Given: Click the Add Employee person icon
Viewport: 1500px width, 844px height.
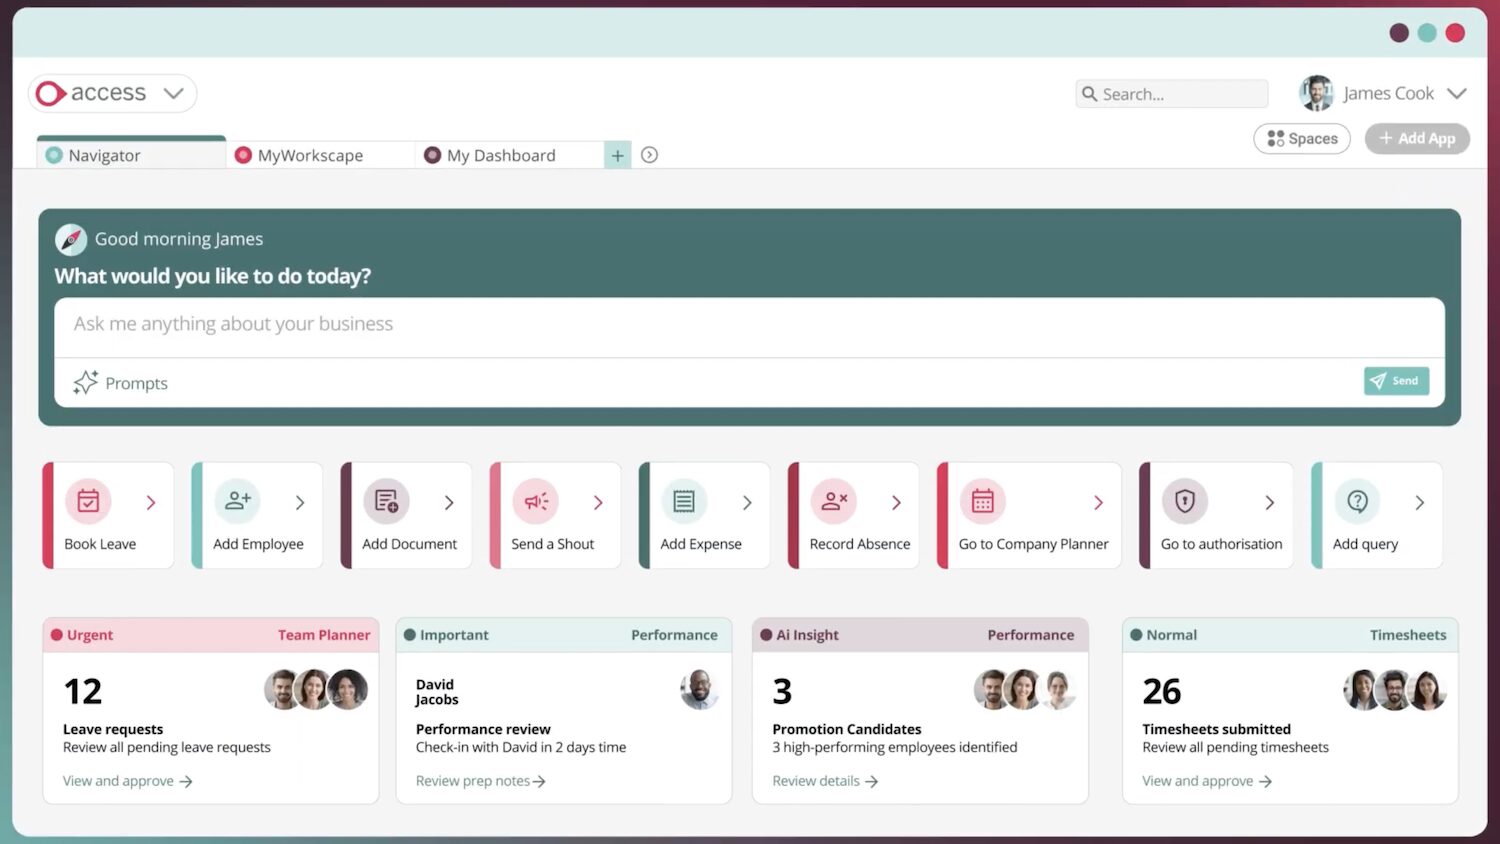Looking at the screenshot, I should (238, 501).
